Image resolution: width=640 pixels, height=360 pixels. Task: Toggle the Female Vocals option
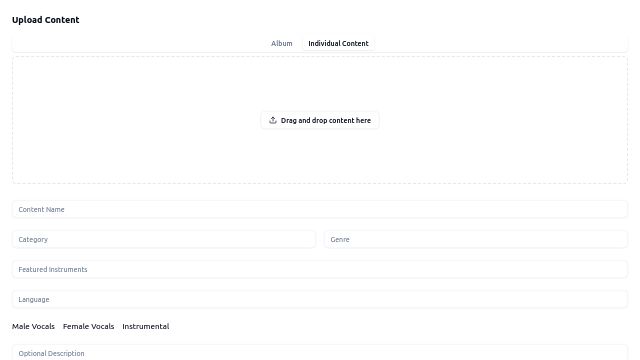click(x=88, y=326)
